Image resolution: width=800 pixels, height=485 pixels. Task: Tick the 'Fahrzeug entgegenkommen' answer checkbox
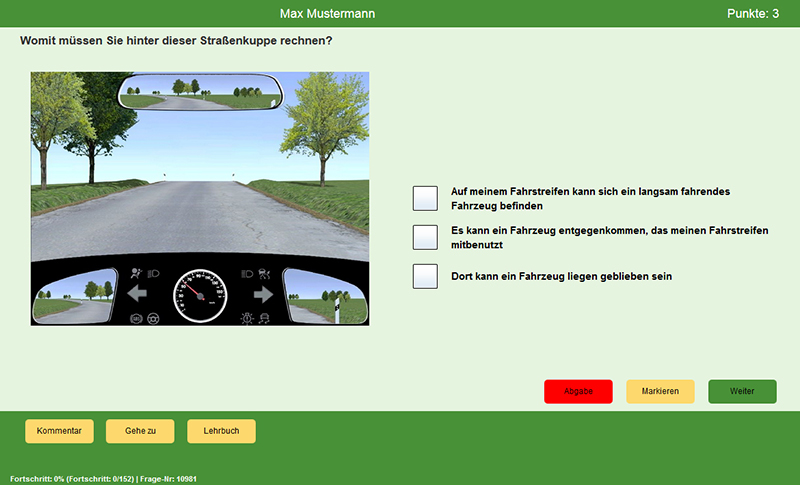[425, 237]
